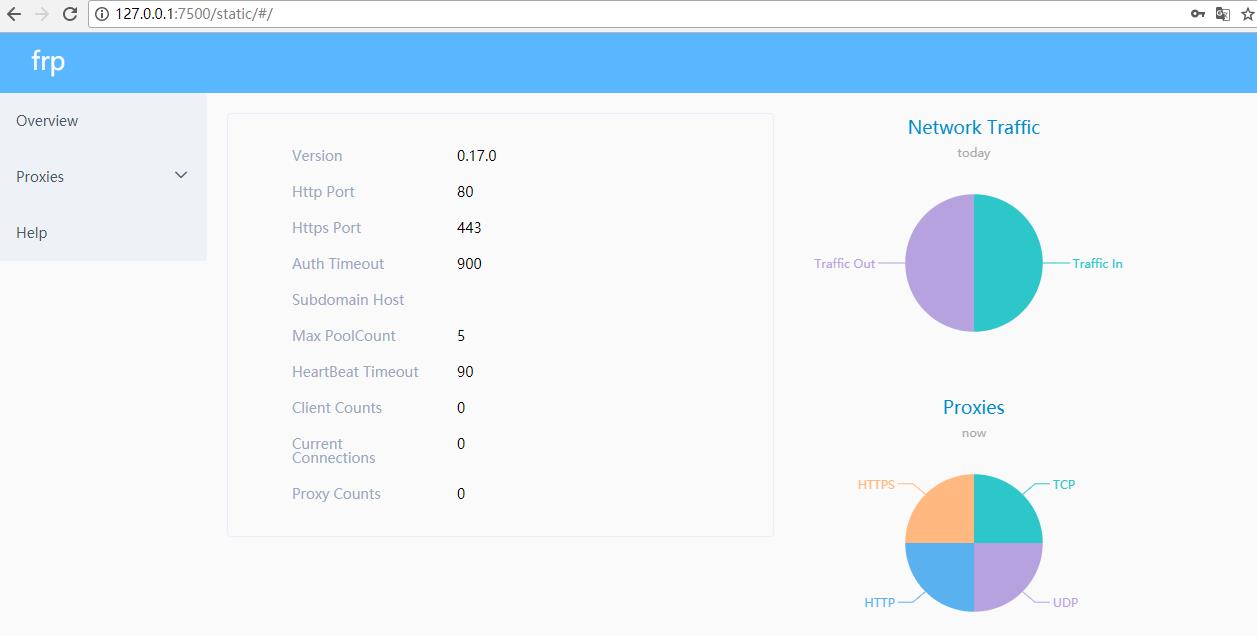Click the Version label
This screenshot has height=636, width=1257.
tap(317, 156)
